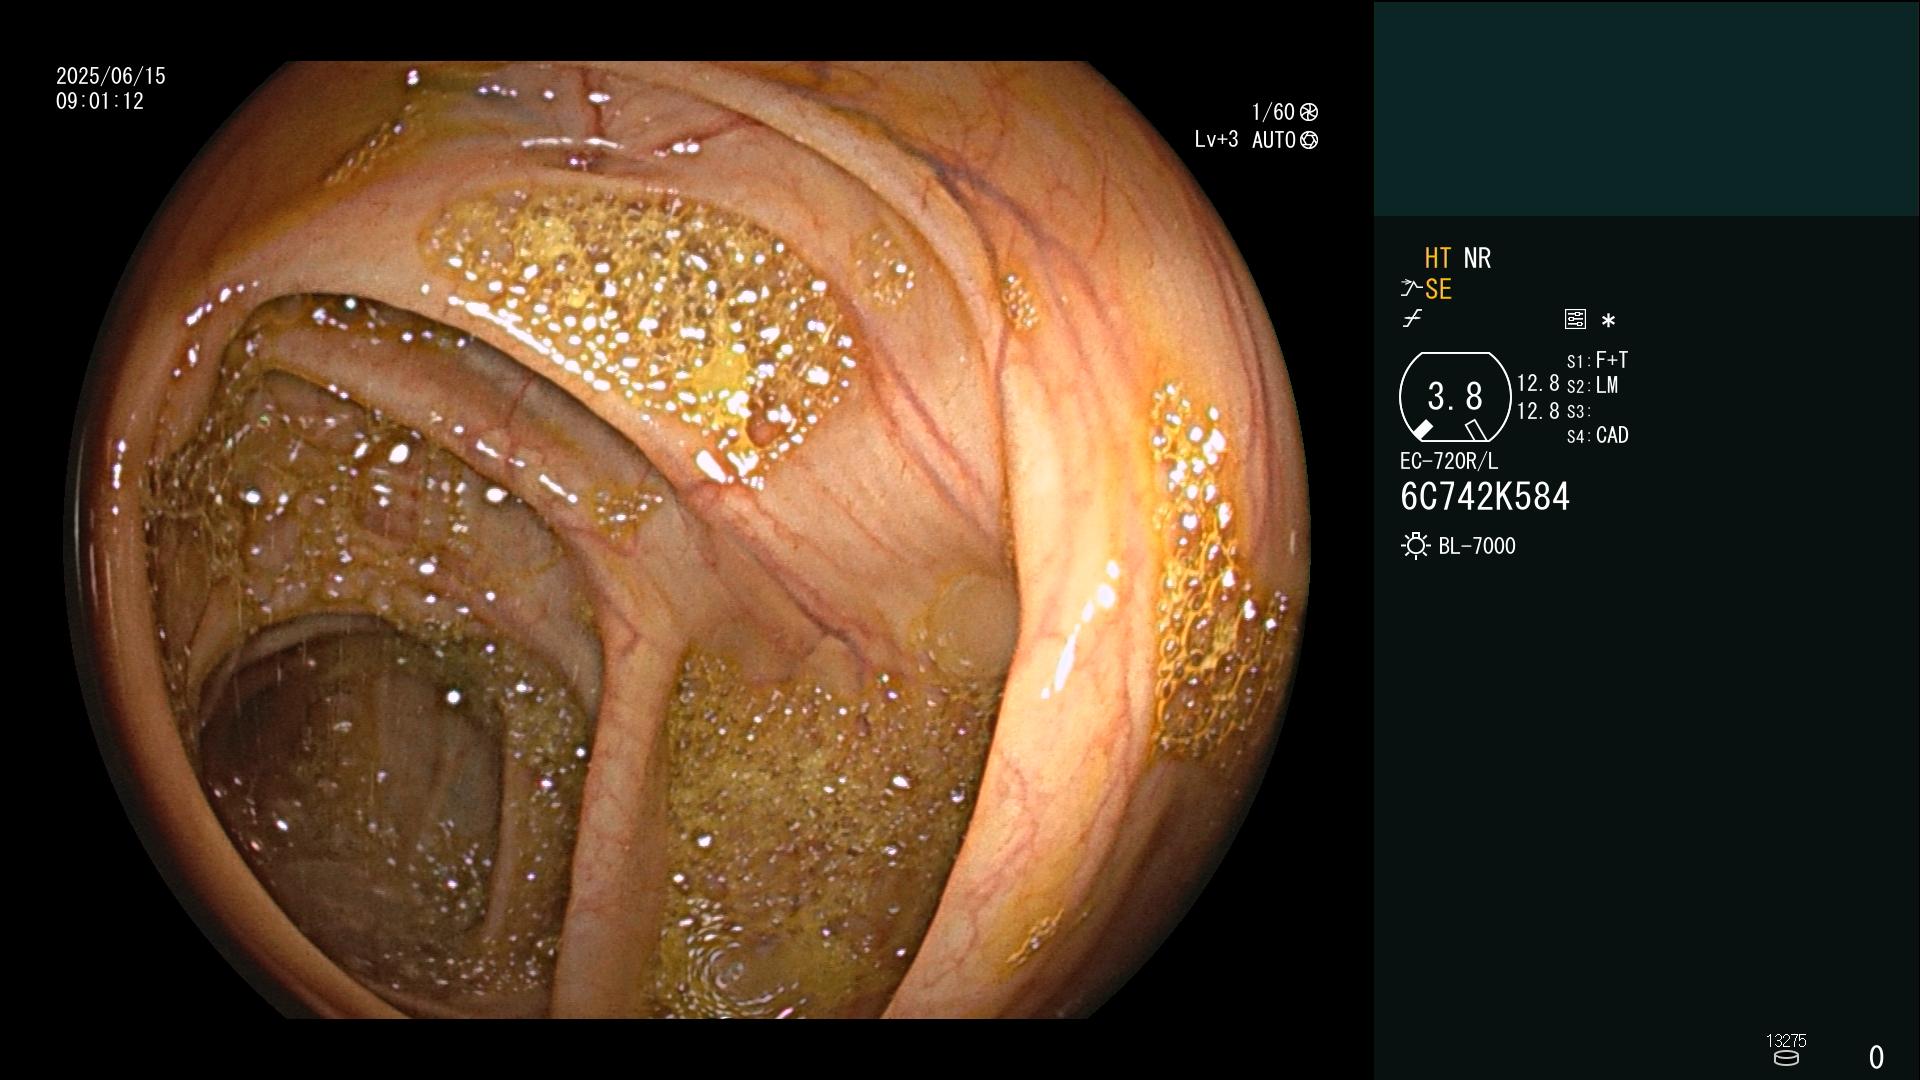This screenshot has height=1080, width=1920.
Task: Click the light source lamp icon
Action: click(1415, 546)
